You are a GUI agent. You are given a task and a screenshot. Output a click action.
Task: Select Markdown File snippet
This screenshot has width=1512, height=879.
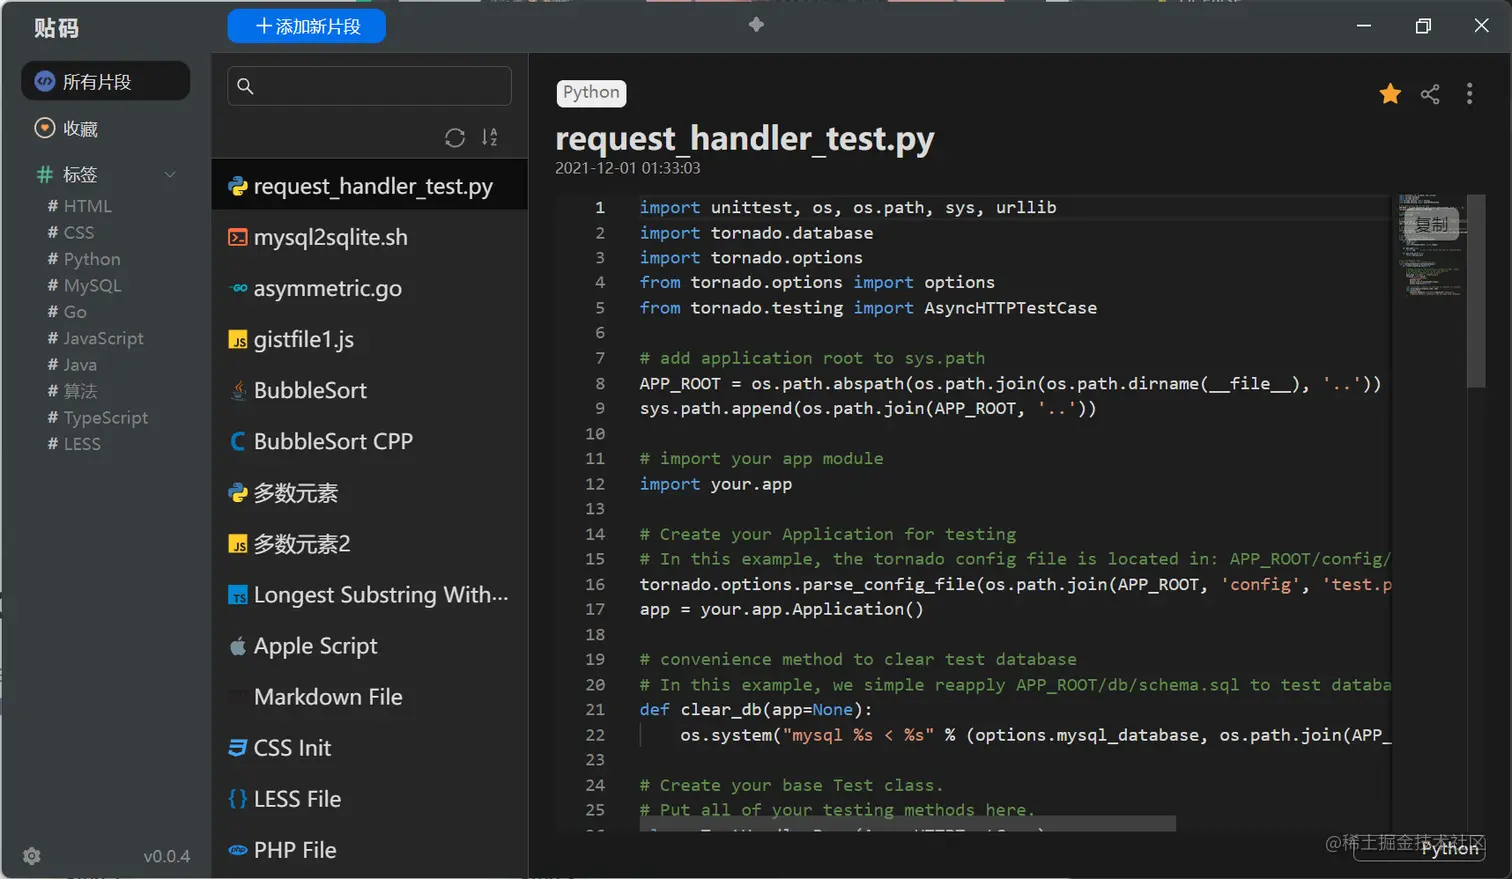tap(369, 696)
